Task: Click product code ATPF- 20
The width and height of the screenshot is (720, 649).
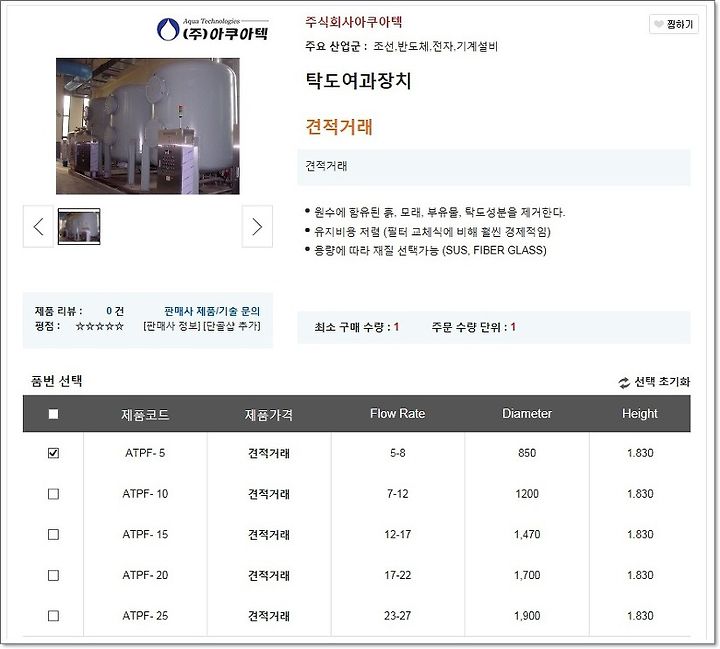Action: point(145,575)
